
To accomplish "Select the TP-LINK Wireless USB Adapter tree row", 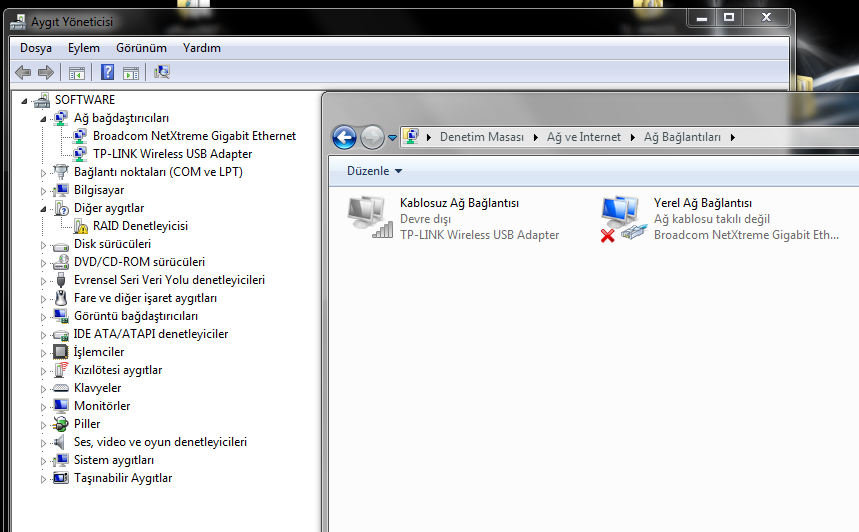I will (x=173, y=154).
